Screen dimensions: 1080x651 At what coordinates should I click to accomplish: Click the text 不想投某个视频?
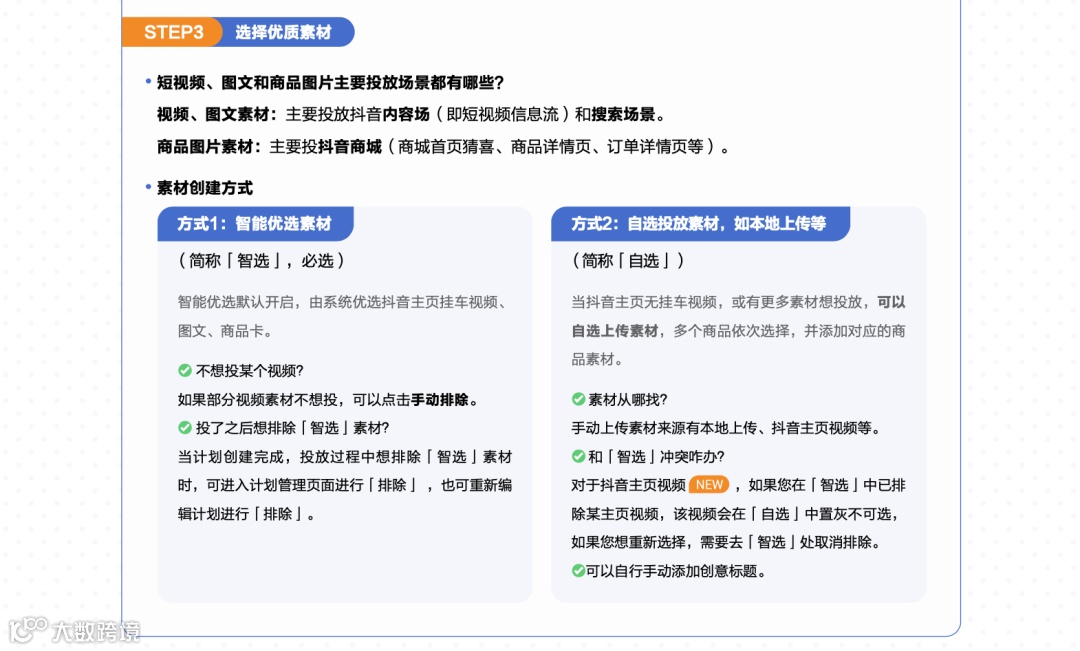[x=250, y=371]
